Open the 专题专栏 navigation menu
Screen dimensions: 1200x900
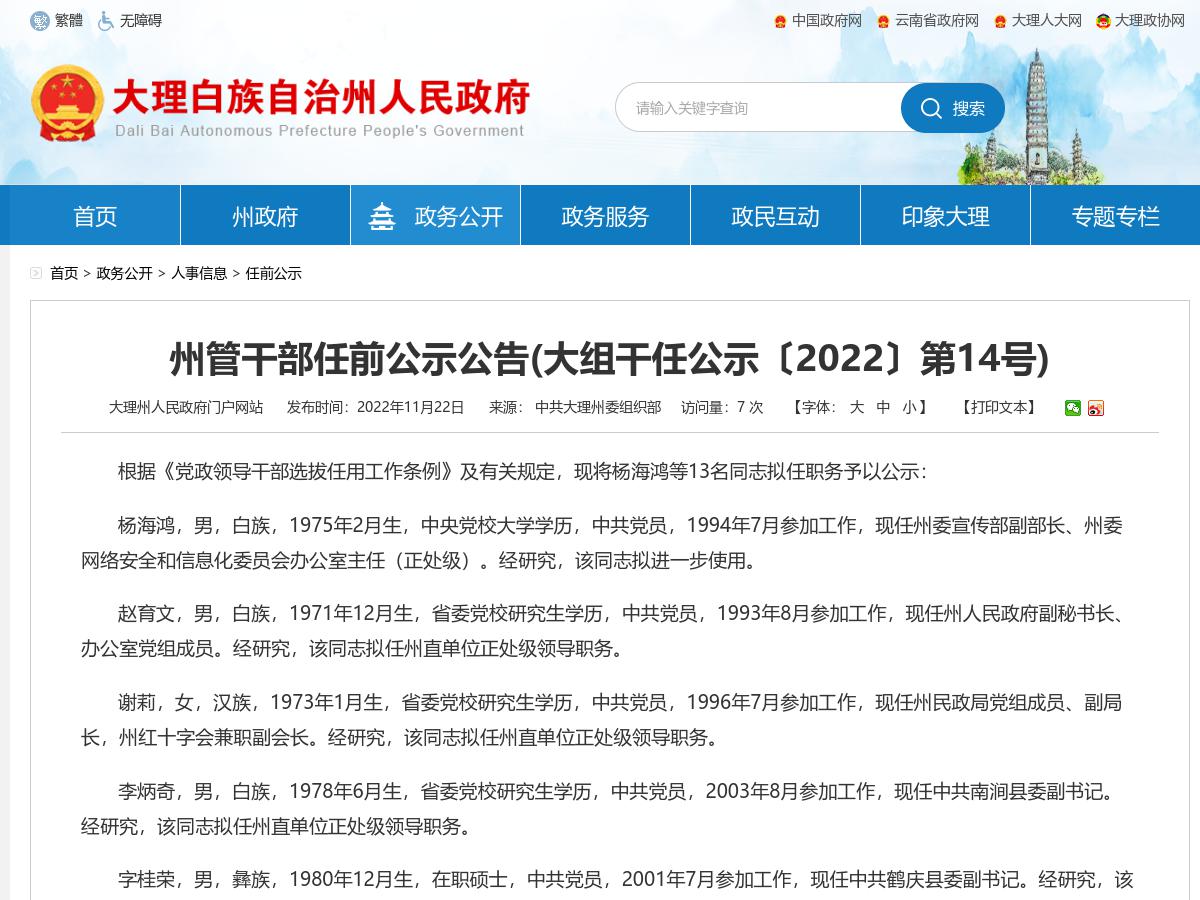coord(1114,214)
